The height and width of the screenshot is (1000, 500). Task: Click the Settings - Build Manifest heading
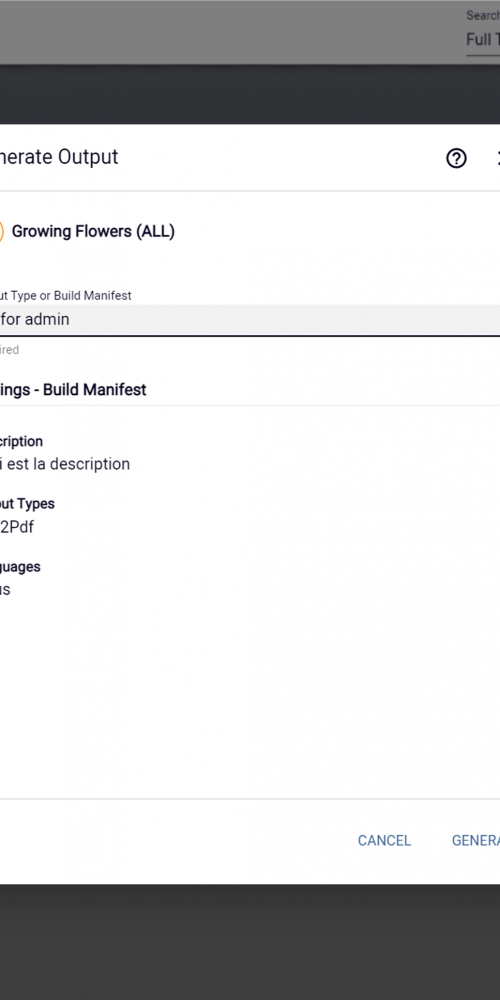[x=73, y=390]
